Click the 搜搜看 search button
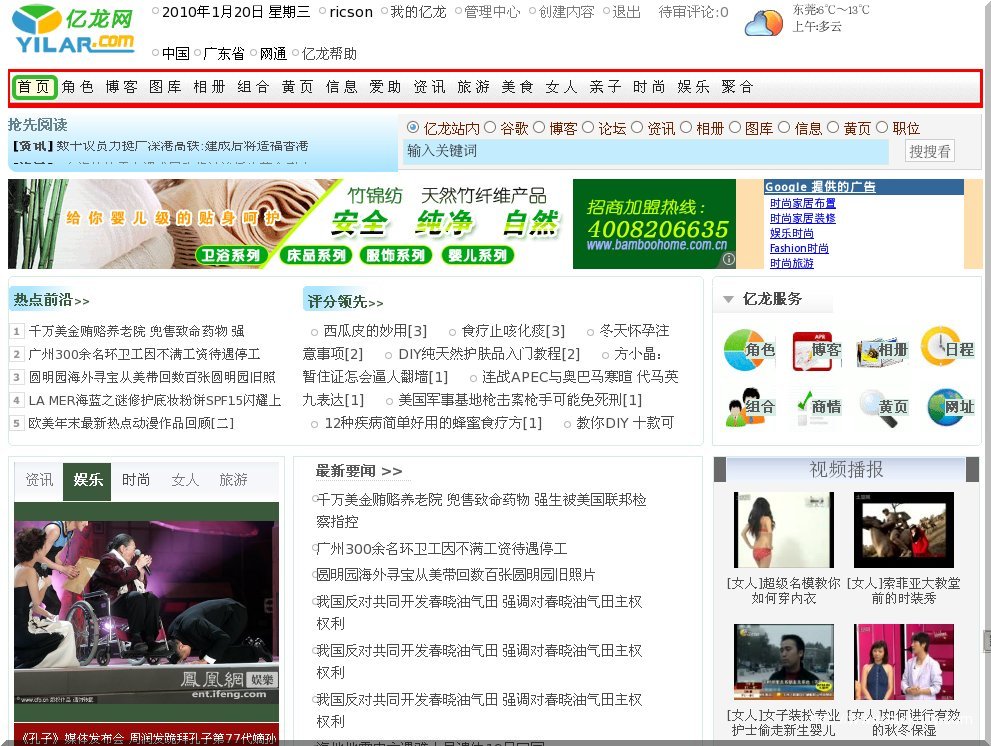 pyautogui.click(x=929, y=151)
